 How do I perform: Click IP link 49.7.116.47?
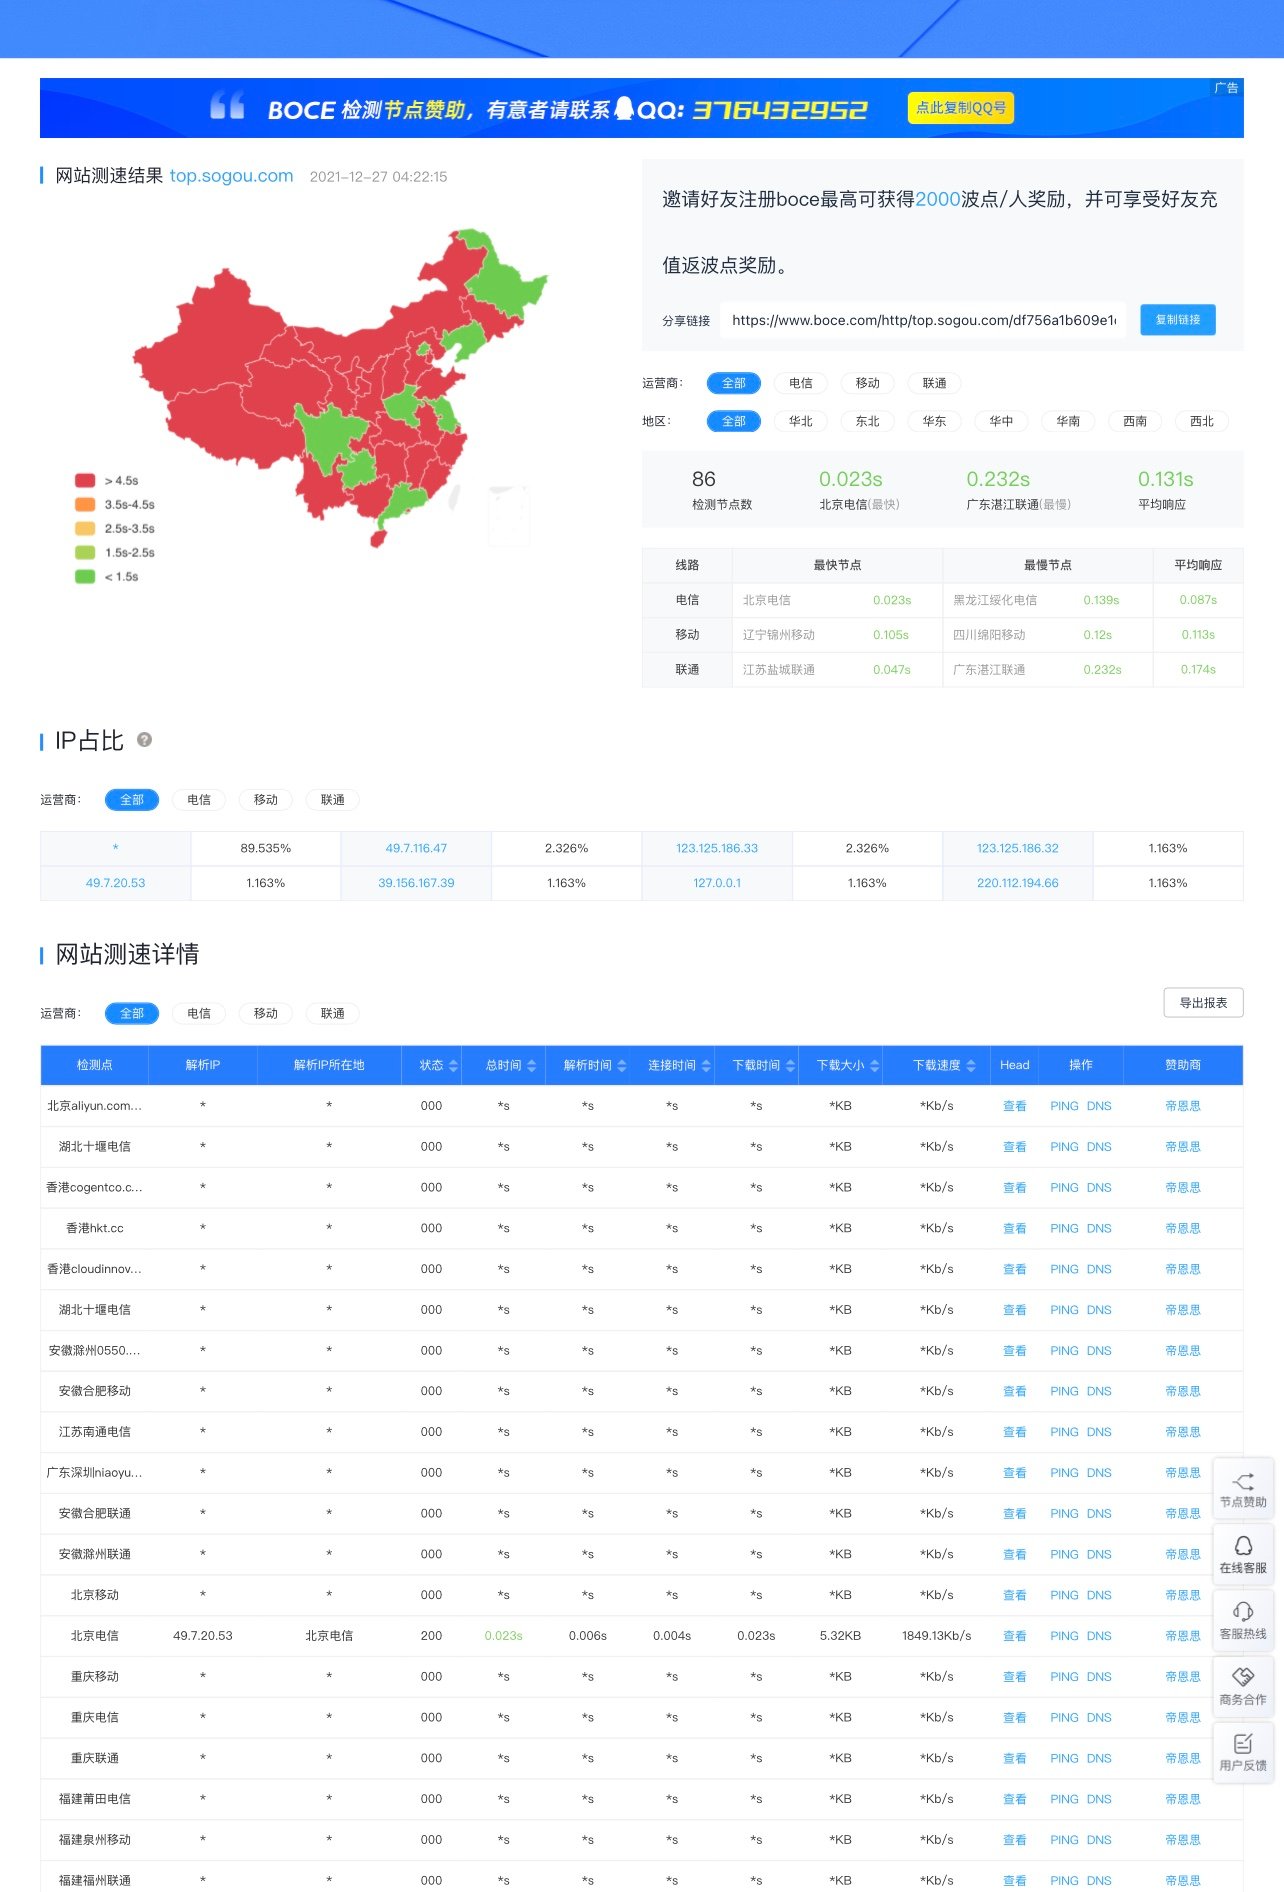click(416, 848)
